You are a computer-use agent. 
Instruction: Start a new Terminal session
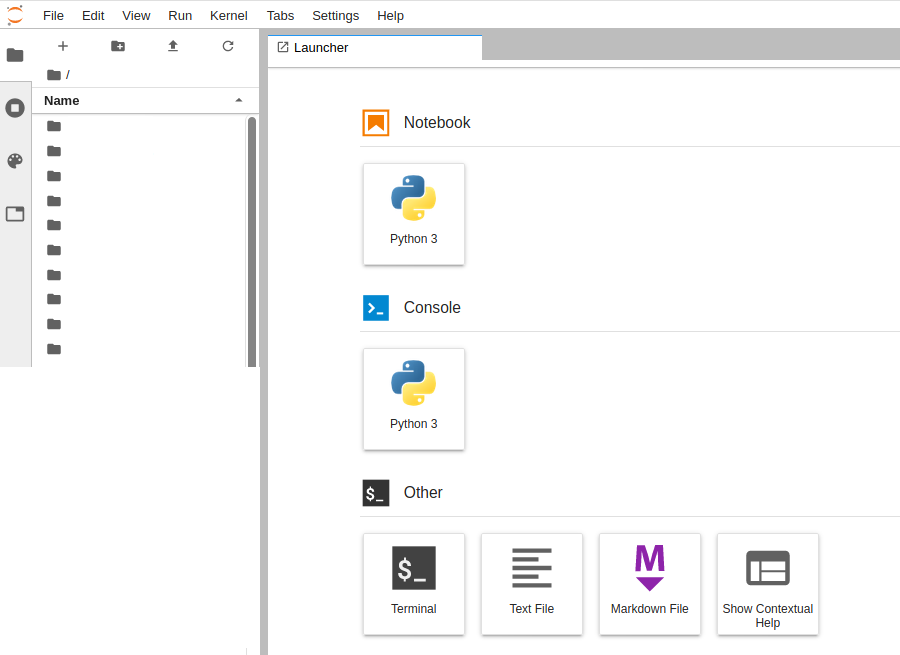pos(414,584)
